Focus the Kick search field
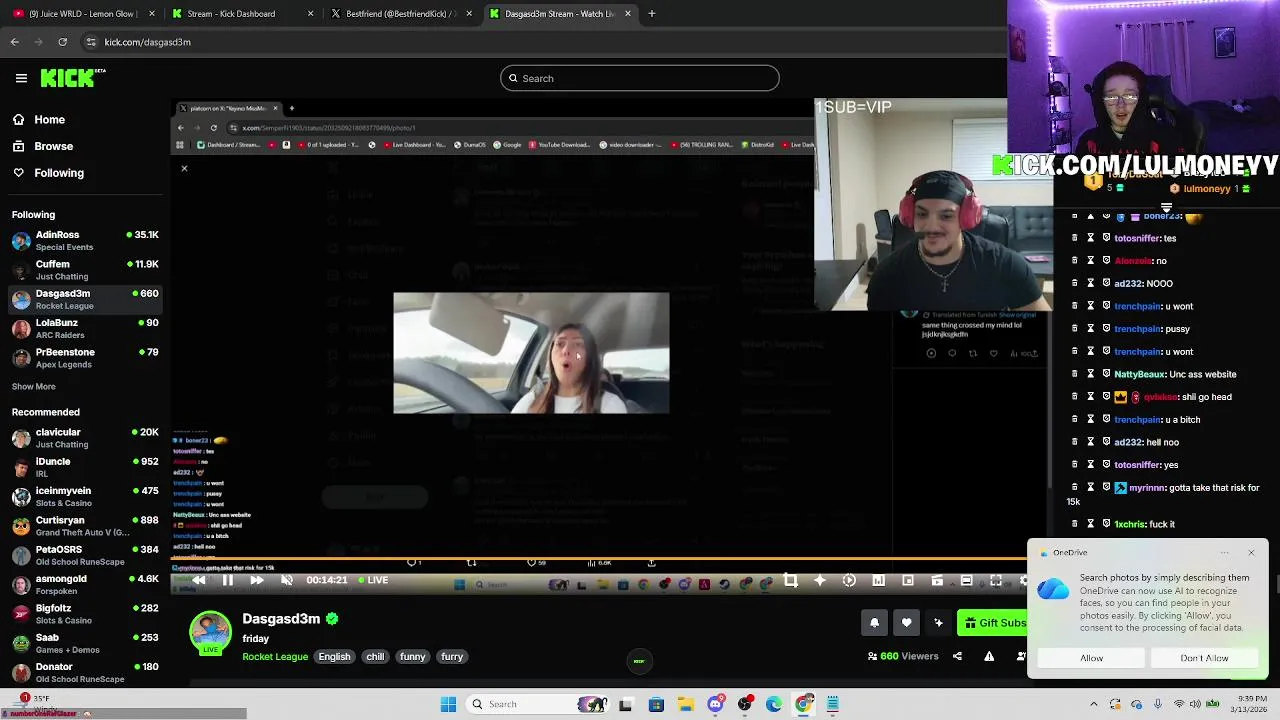 640,78
